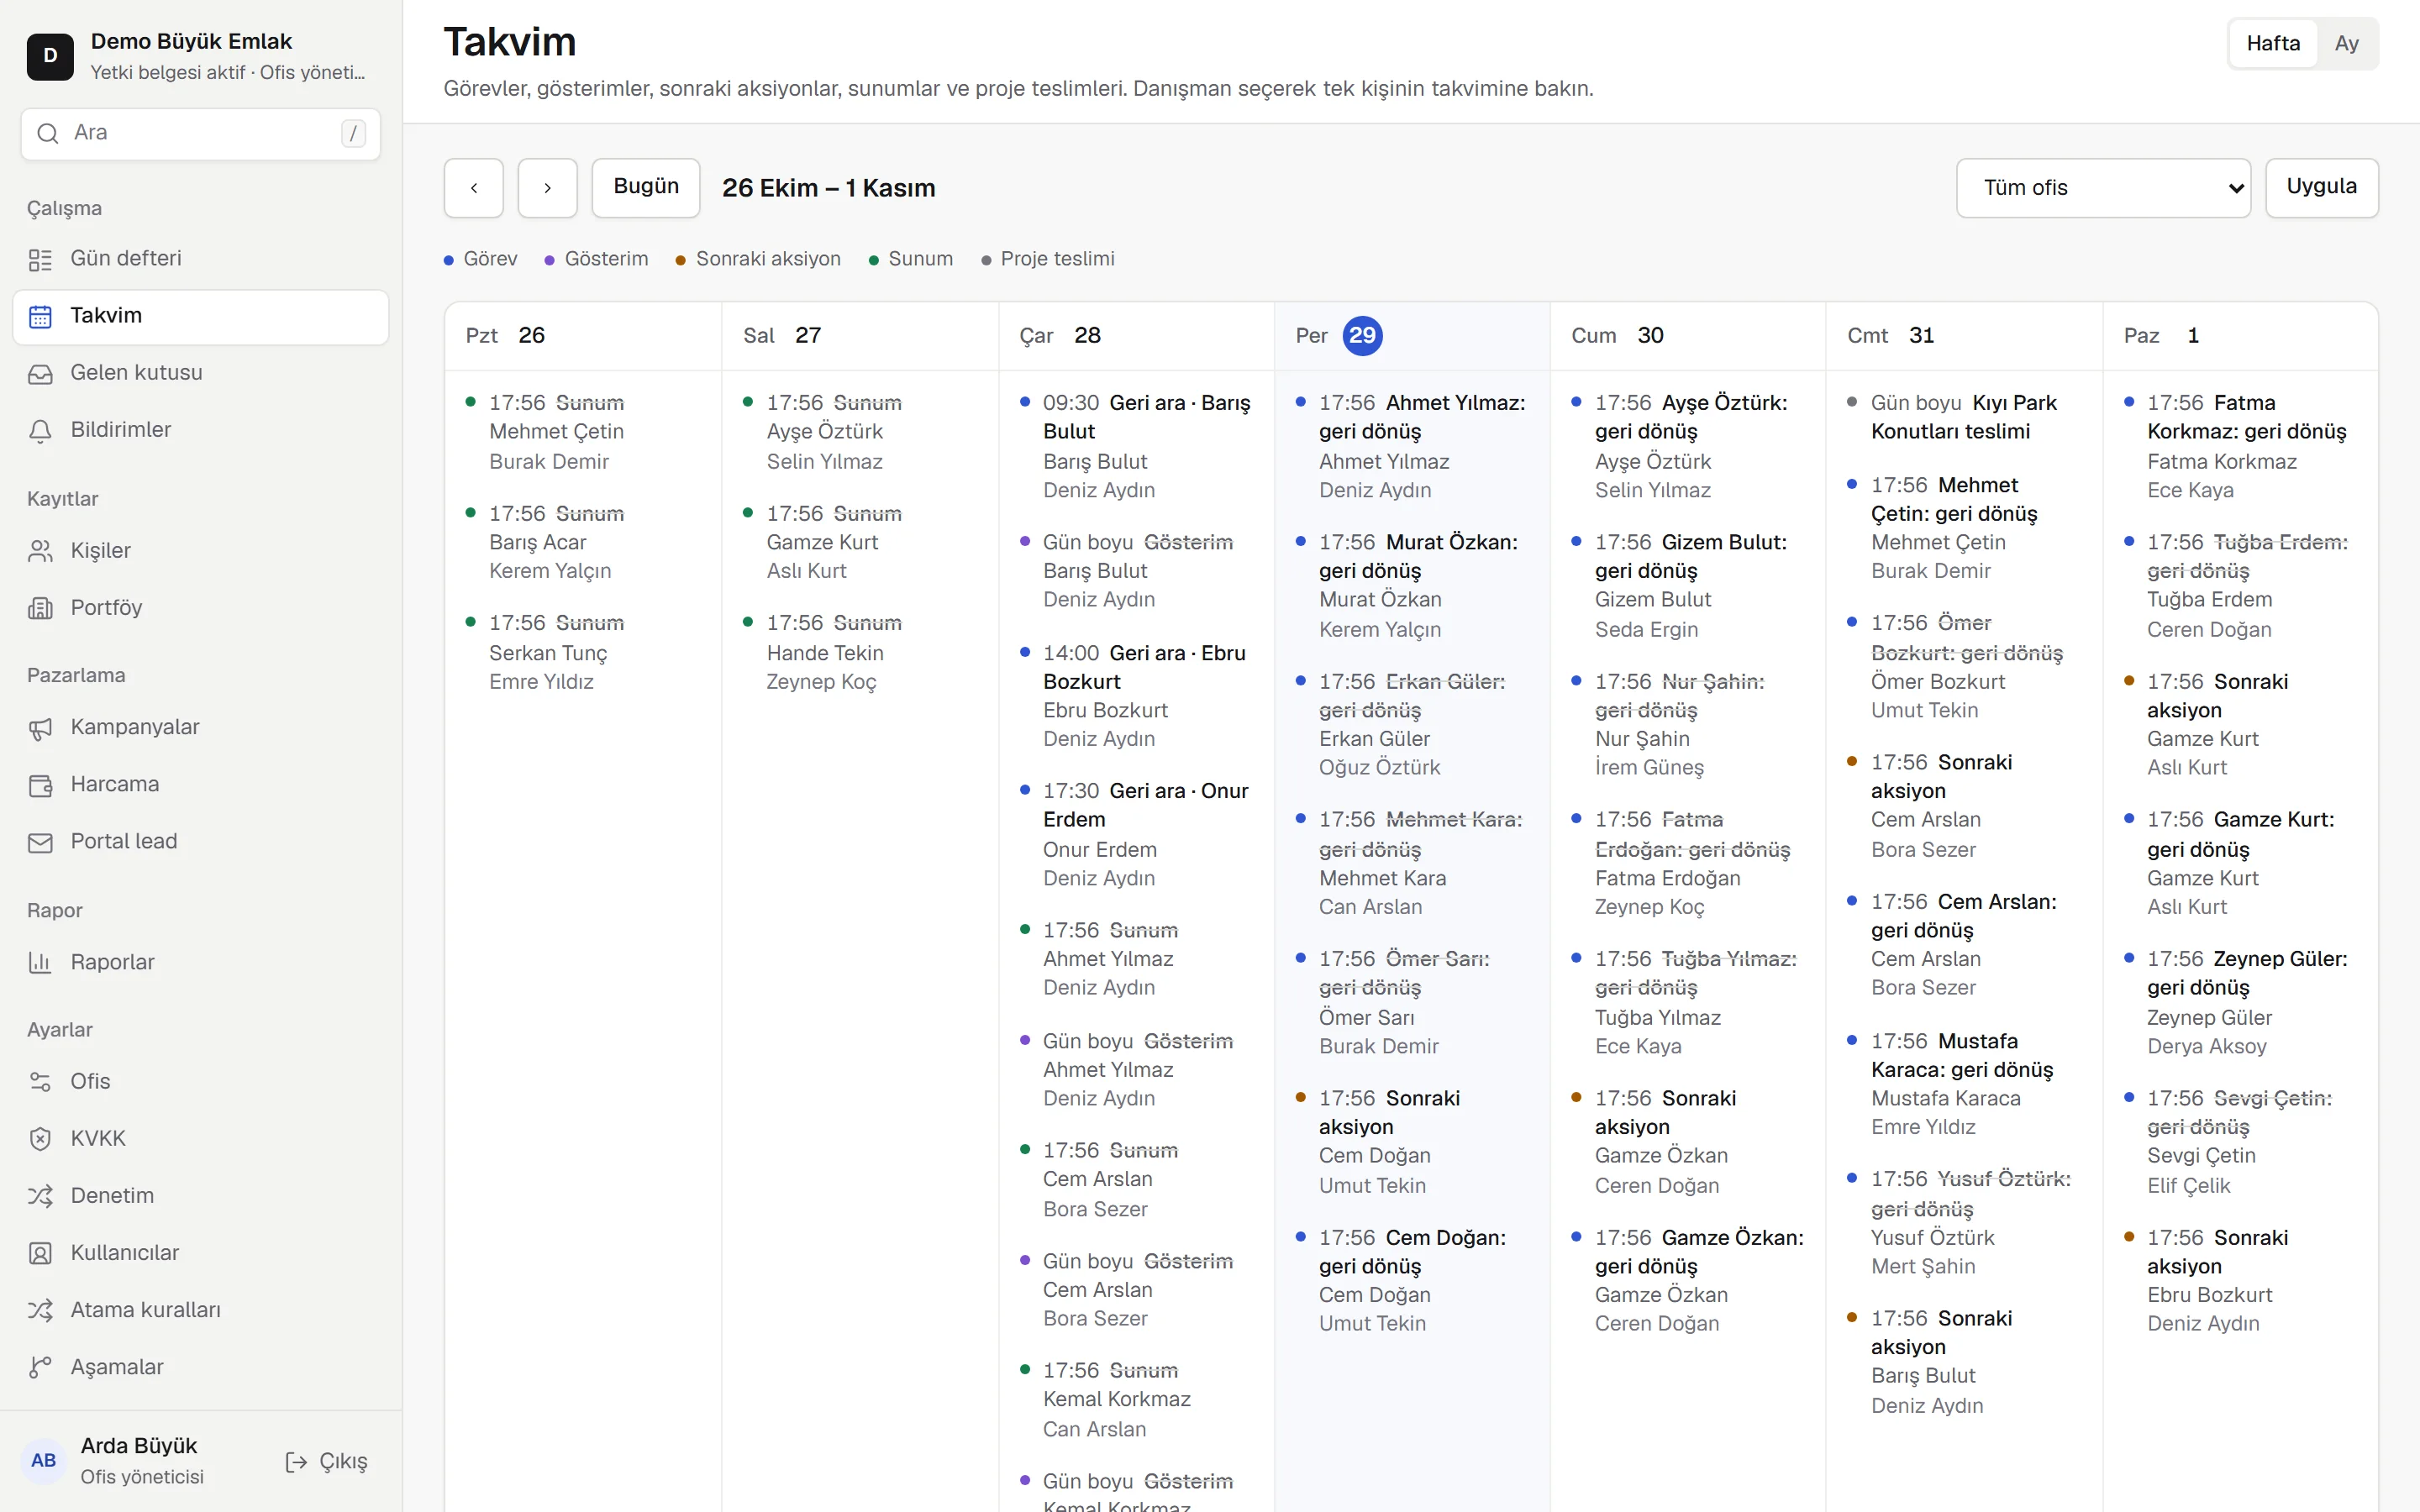
Task: Open the Tüm ofis advisor dropdown
Action: point(2103,188)
